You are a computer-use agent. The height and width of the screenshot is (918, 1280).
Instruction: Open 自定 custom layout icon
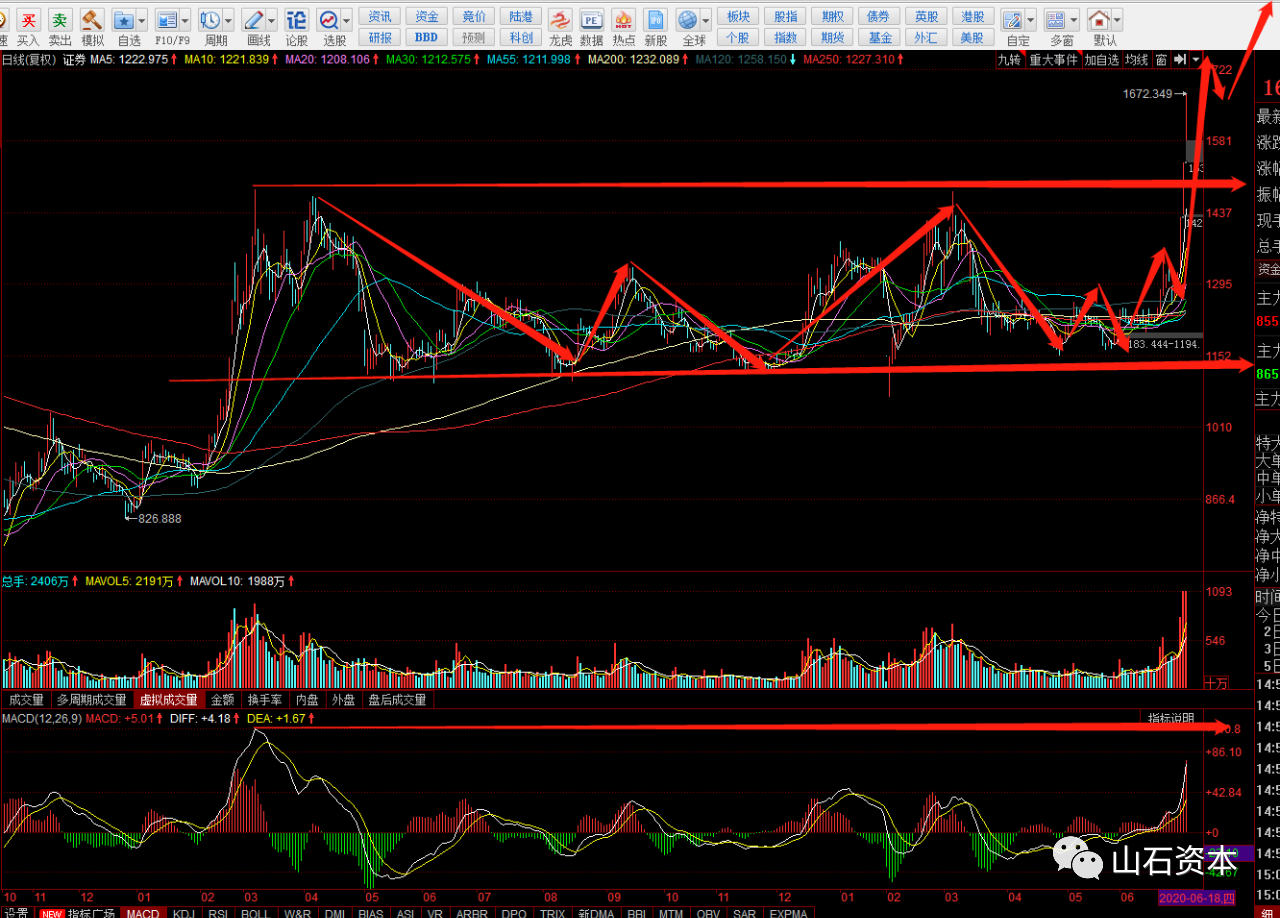click(x=1012, y=19)
